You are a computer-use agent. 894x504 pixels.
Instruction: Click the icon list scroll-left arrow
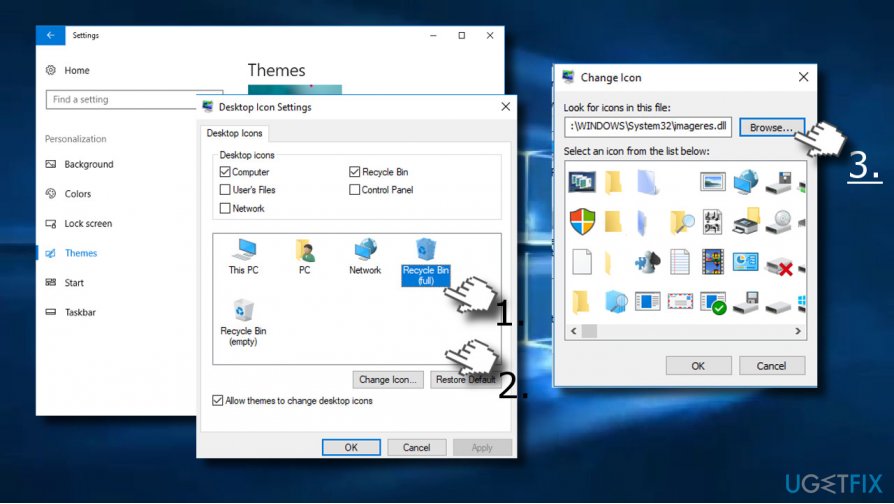tap(573, 331)
